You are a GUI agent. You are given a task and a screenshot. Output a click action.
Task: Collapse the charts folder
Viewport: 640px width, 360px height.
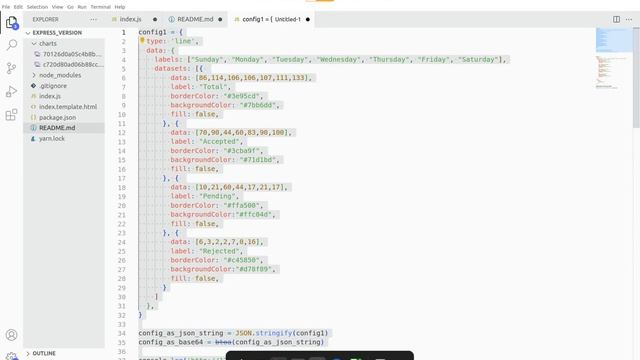tap(34, 43)
